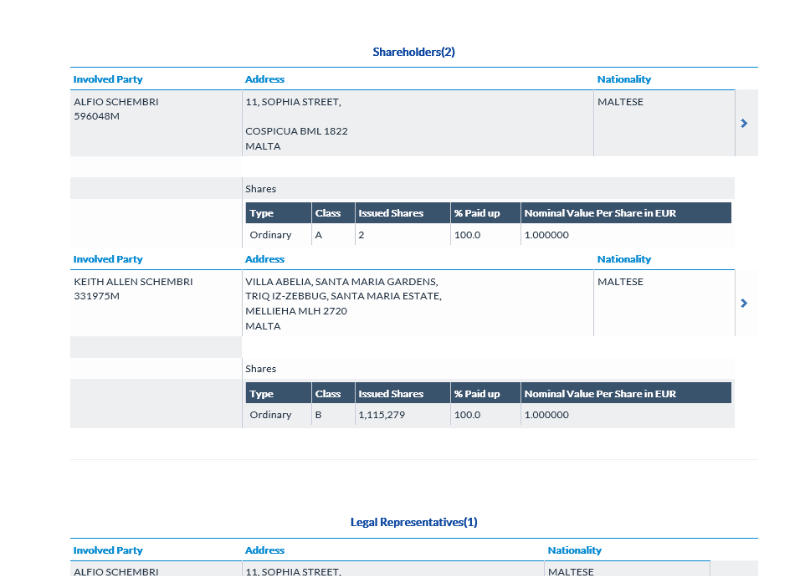The image size is (800, 576).
Task: Expand the Keith Allen Schembri row arrow
Action: coord(743,303)
